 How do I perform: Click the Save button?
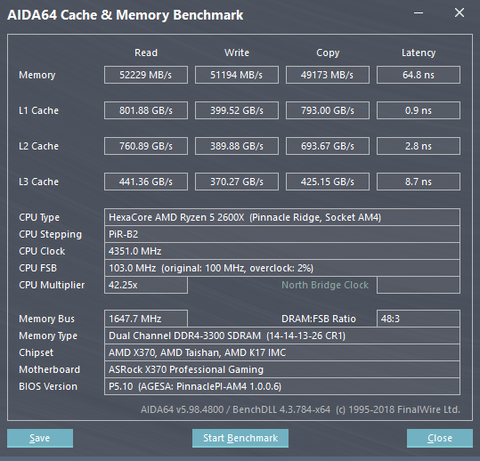click(40, 438)
